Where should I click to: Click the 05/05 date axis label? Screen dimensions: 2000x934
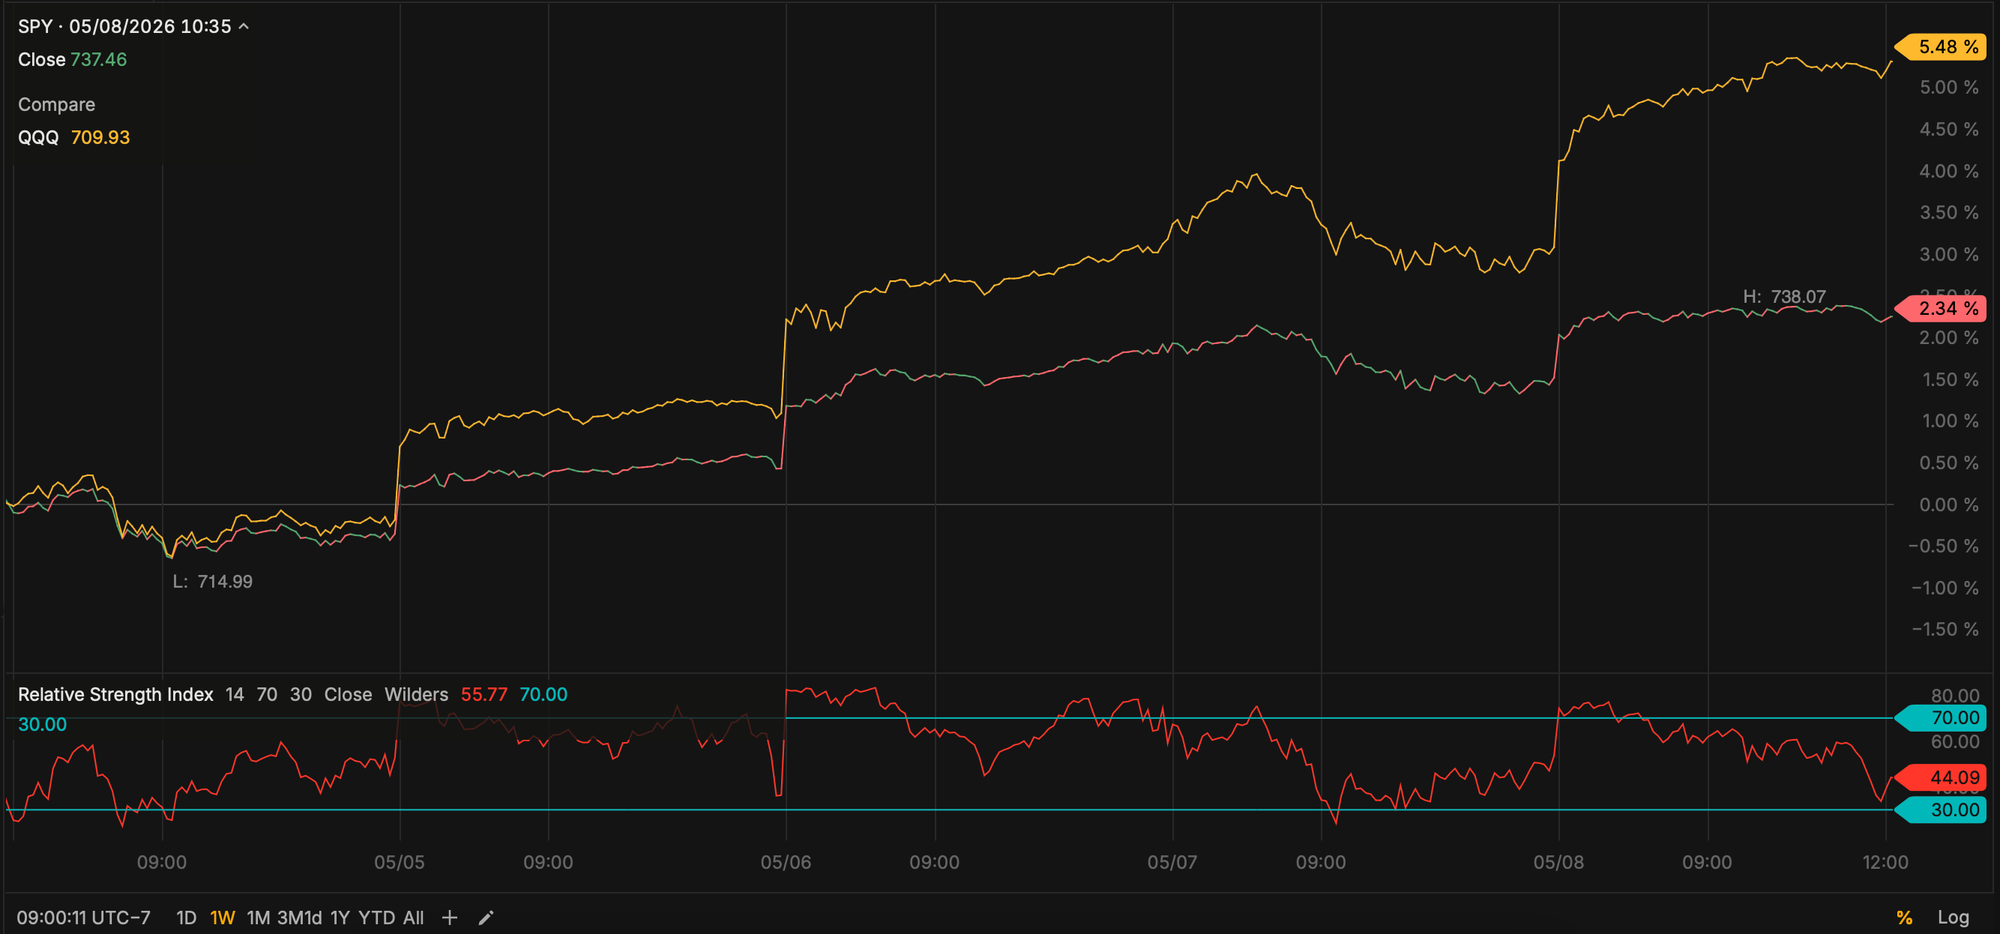(399, 862)
